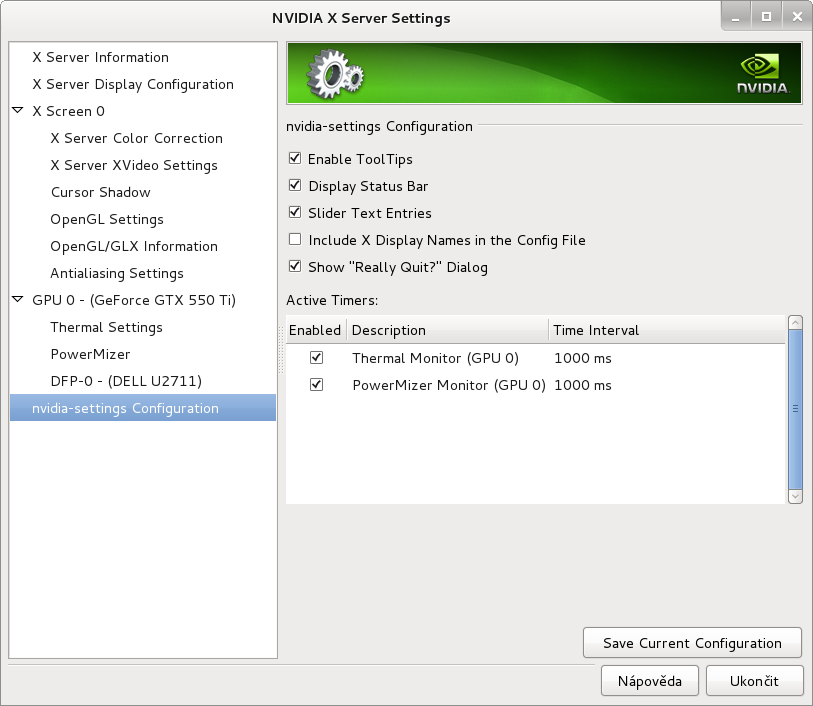Open Thermal Settings page
Image resolution: width=813 pixels, height=706 pixels.
106,327
